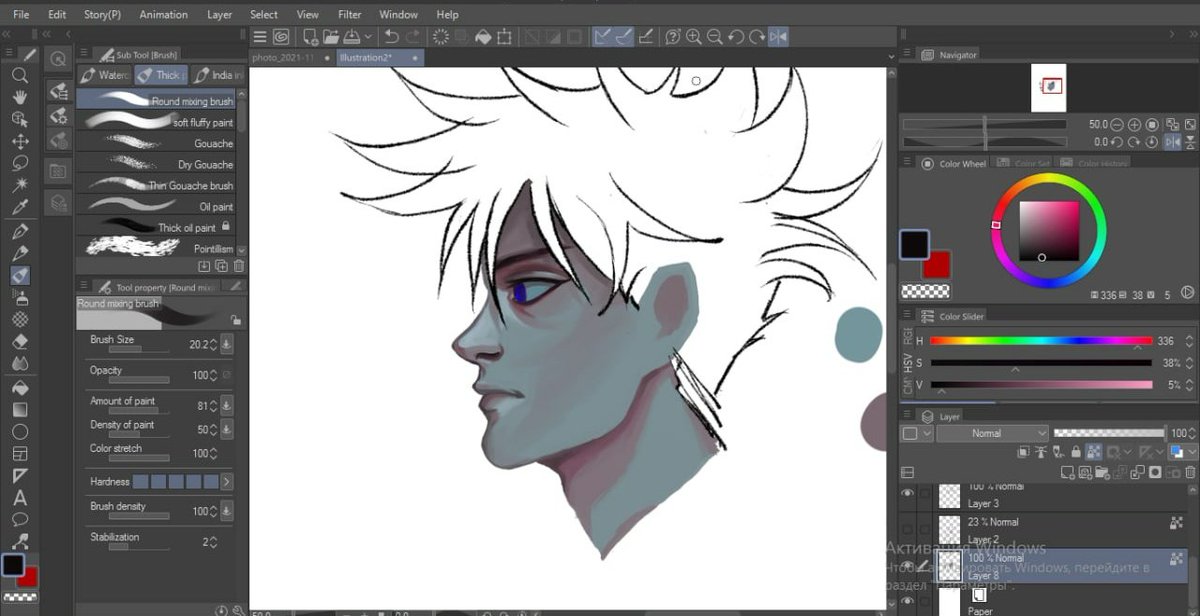Screen dimensions: 1200x616
Task: Click the layer opacity slider
Action: 1109,433
